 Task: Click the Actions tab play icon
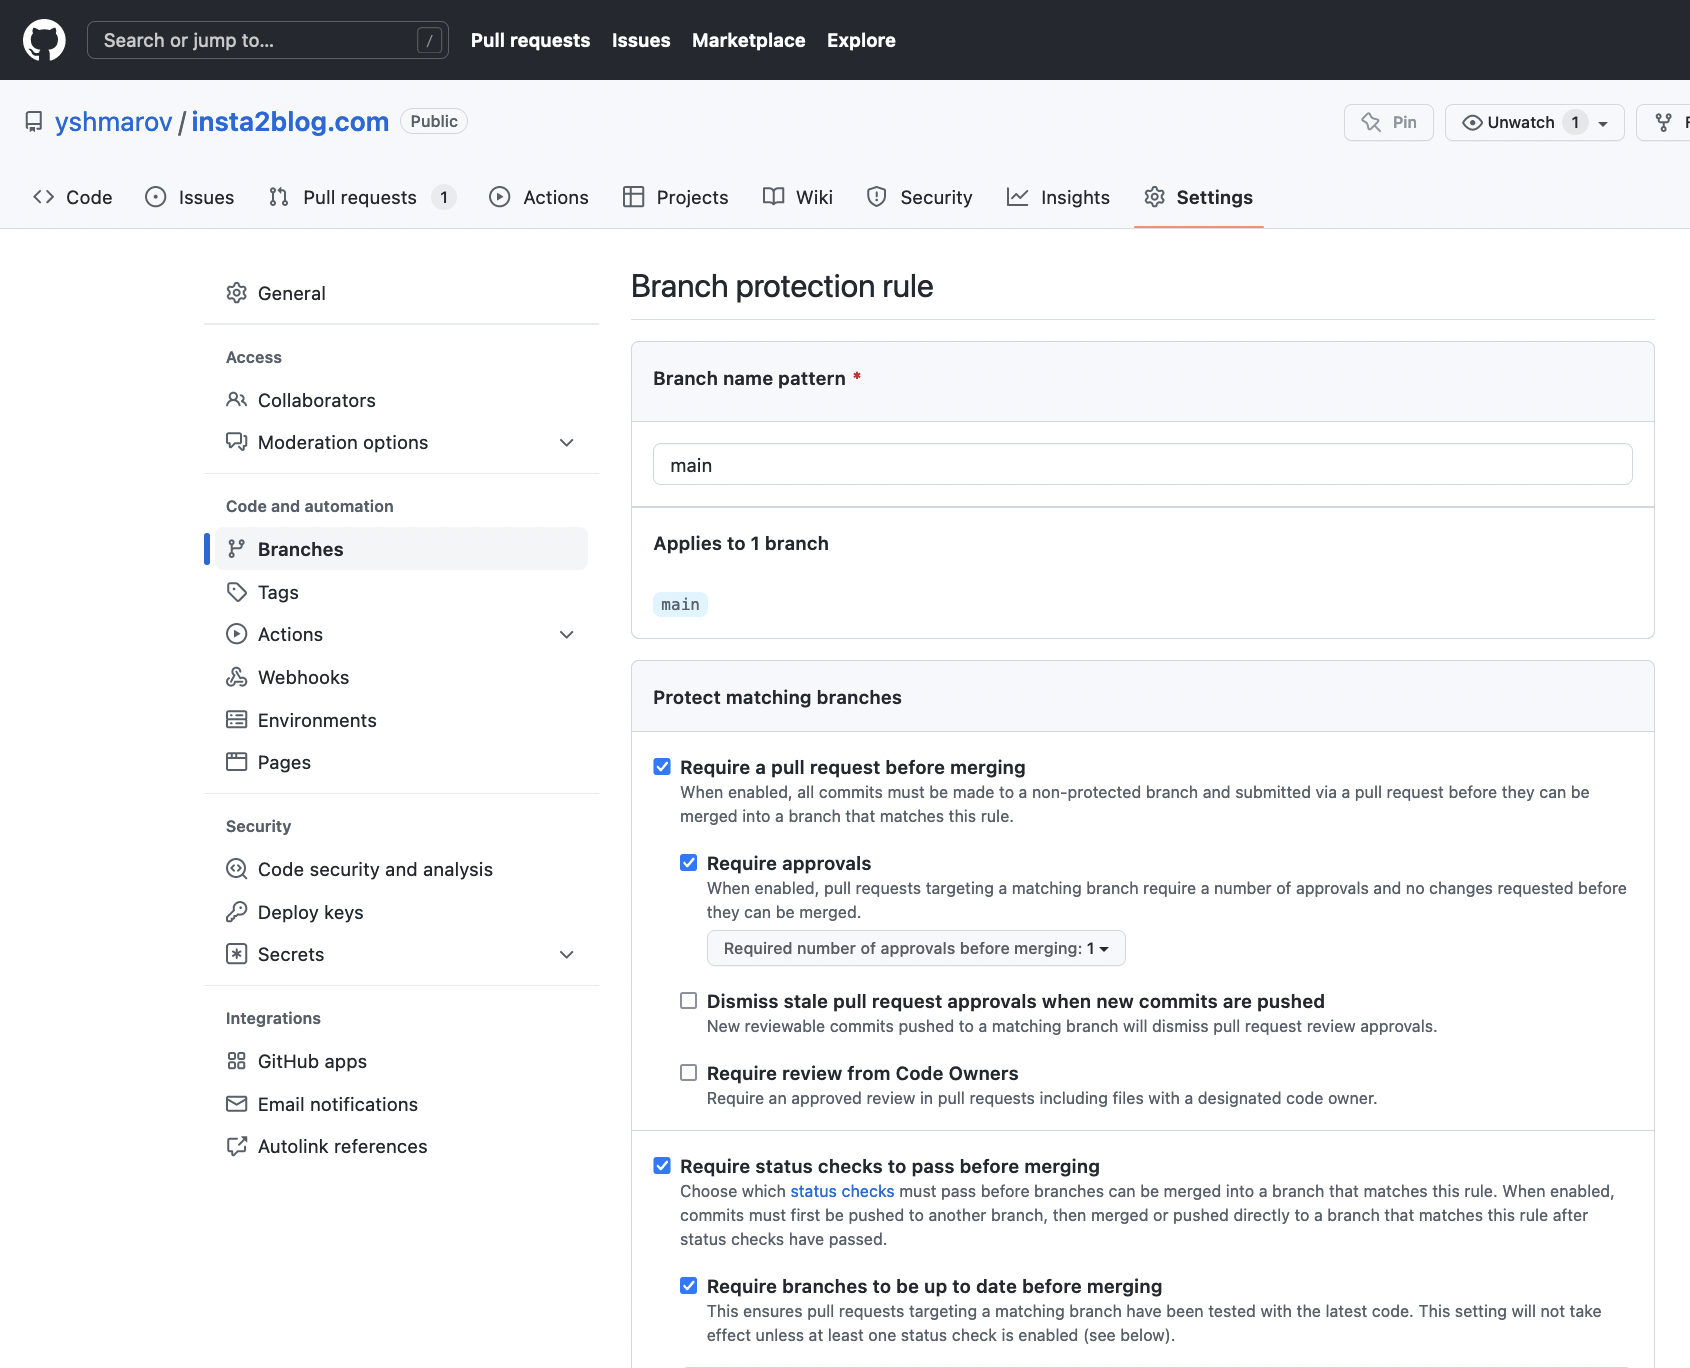click(x=500, y=197)
